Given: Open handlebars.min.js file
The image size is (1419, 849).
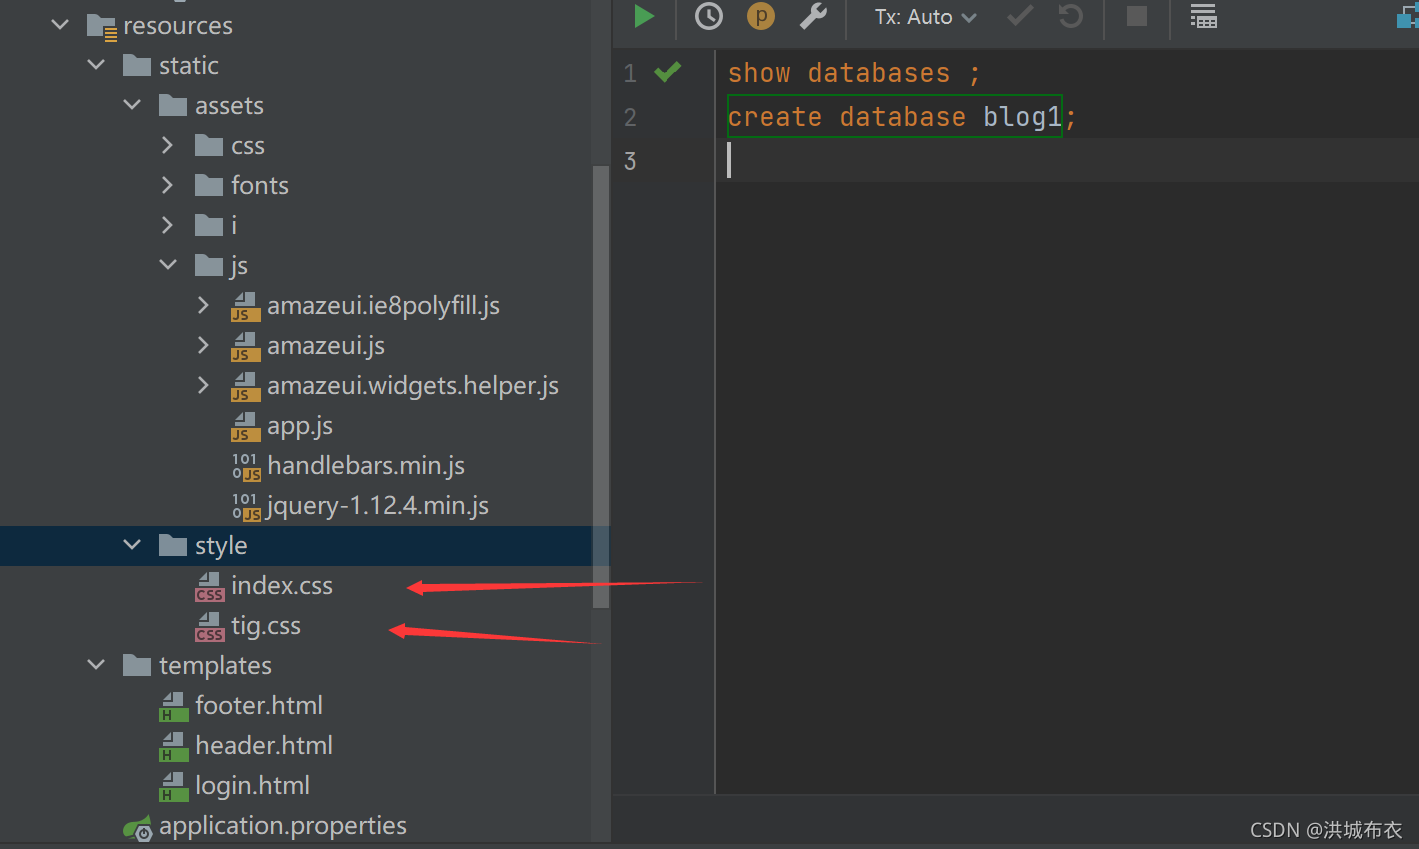Looking at the screenshot, I should [366, 465].
